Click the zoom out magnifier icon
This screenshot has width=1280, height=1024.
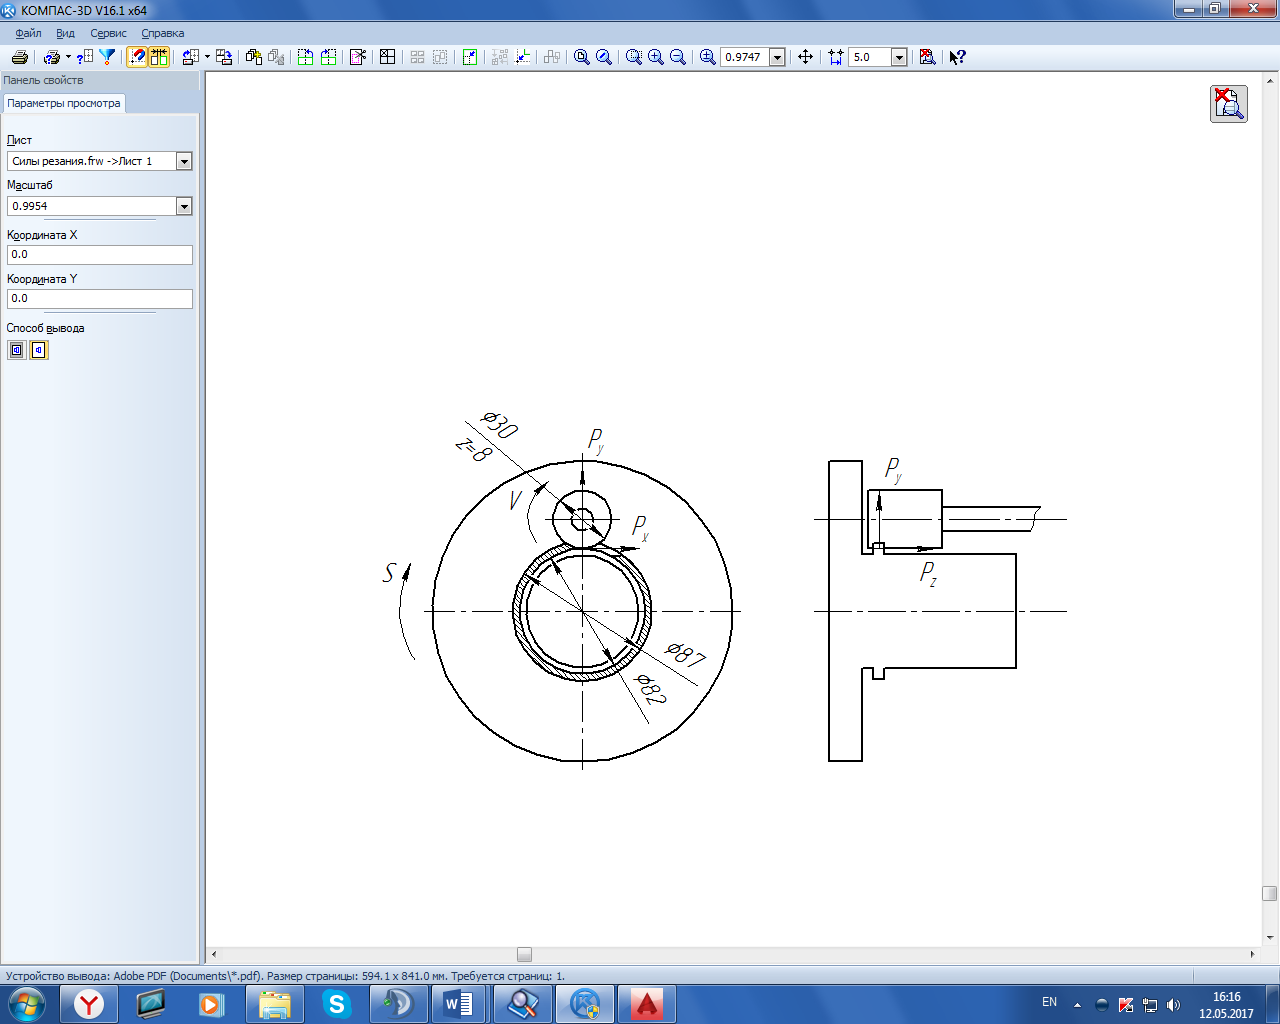(678, 57)
